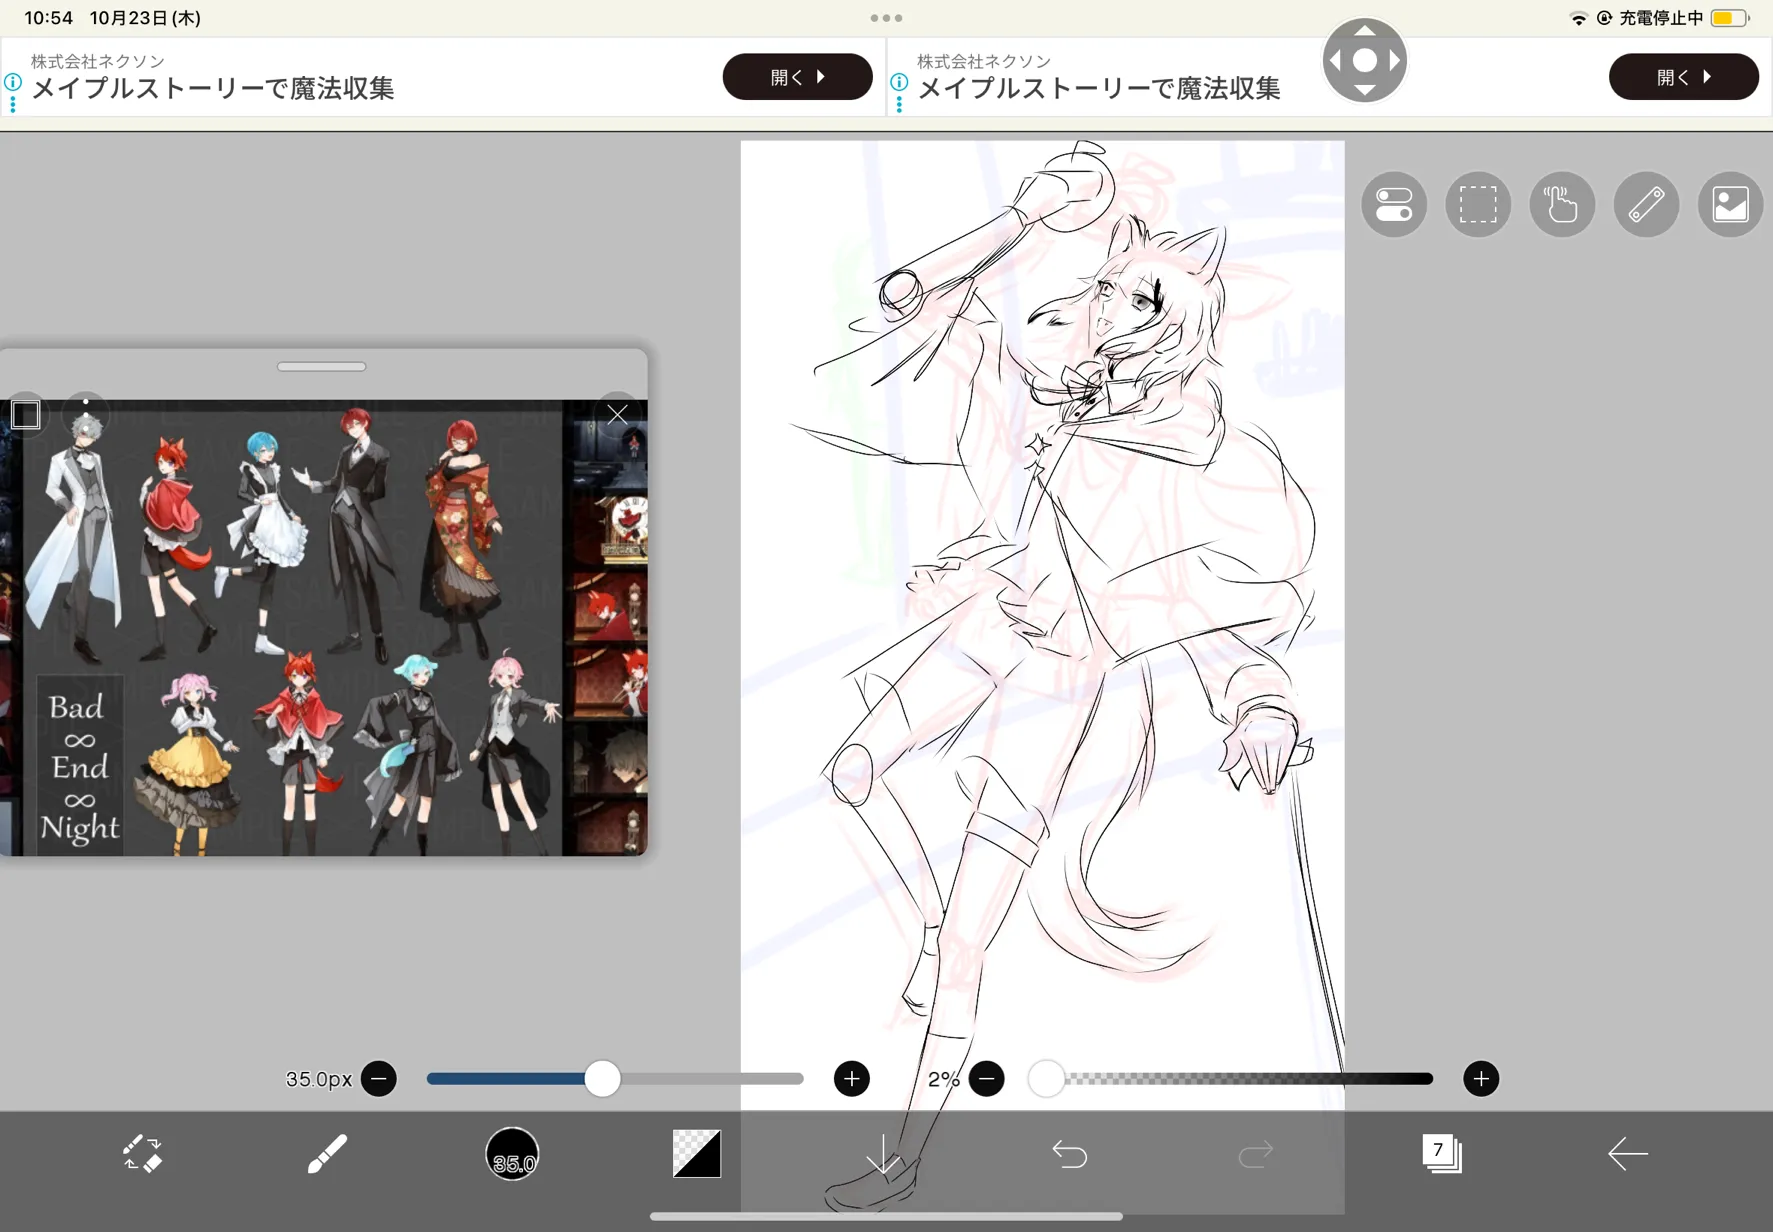Go back with the left arrow
The width and height of the screenshot is (1773, 1232).
(x=1627, y=1153)
